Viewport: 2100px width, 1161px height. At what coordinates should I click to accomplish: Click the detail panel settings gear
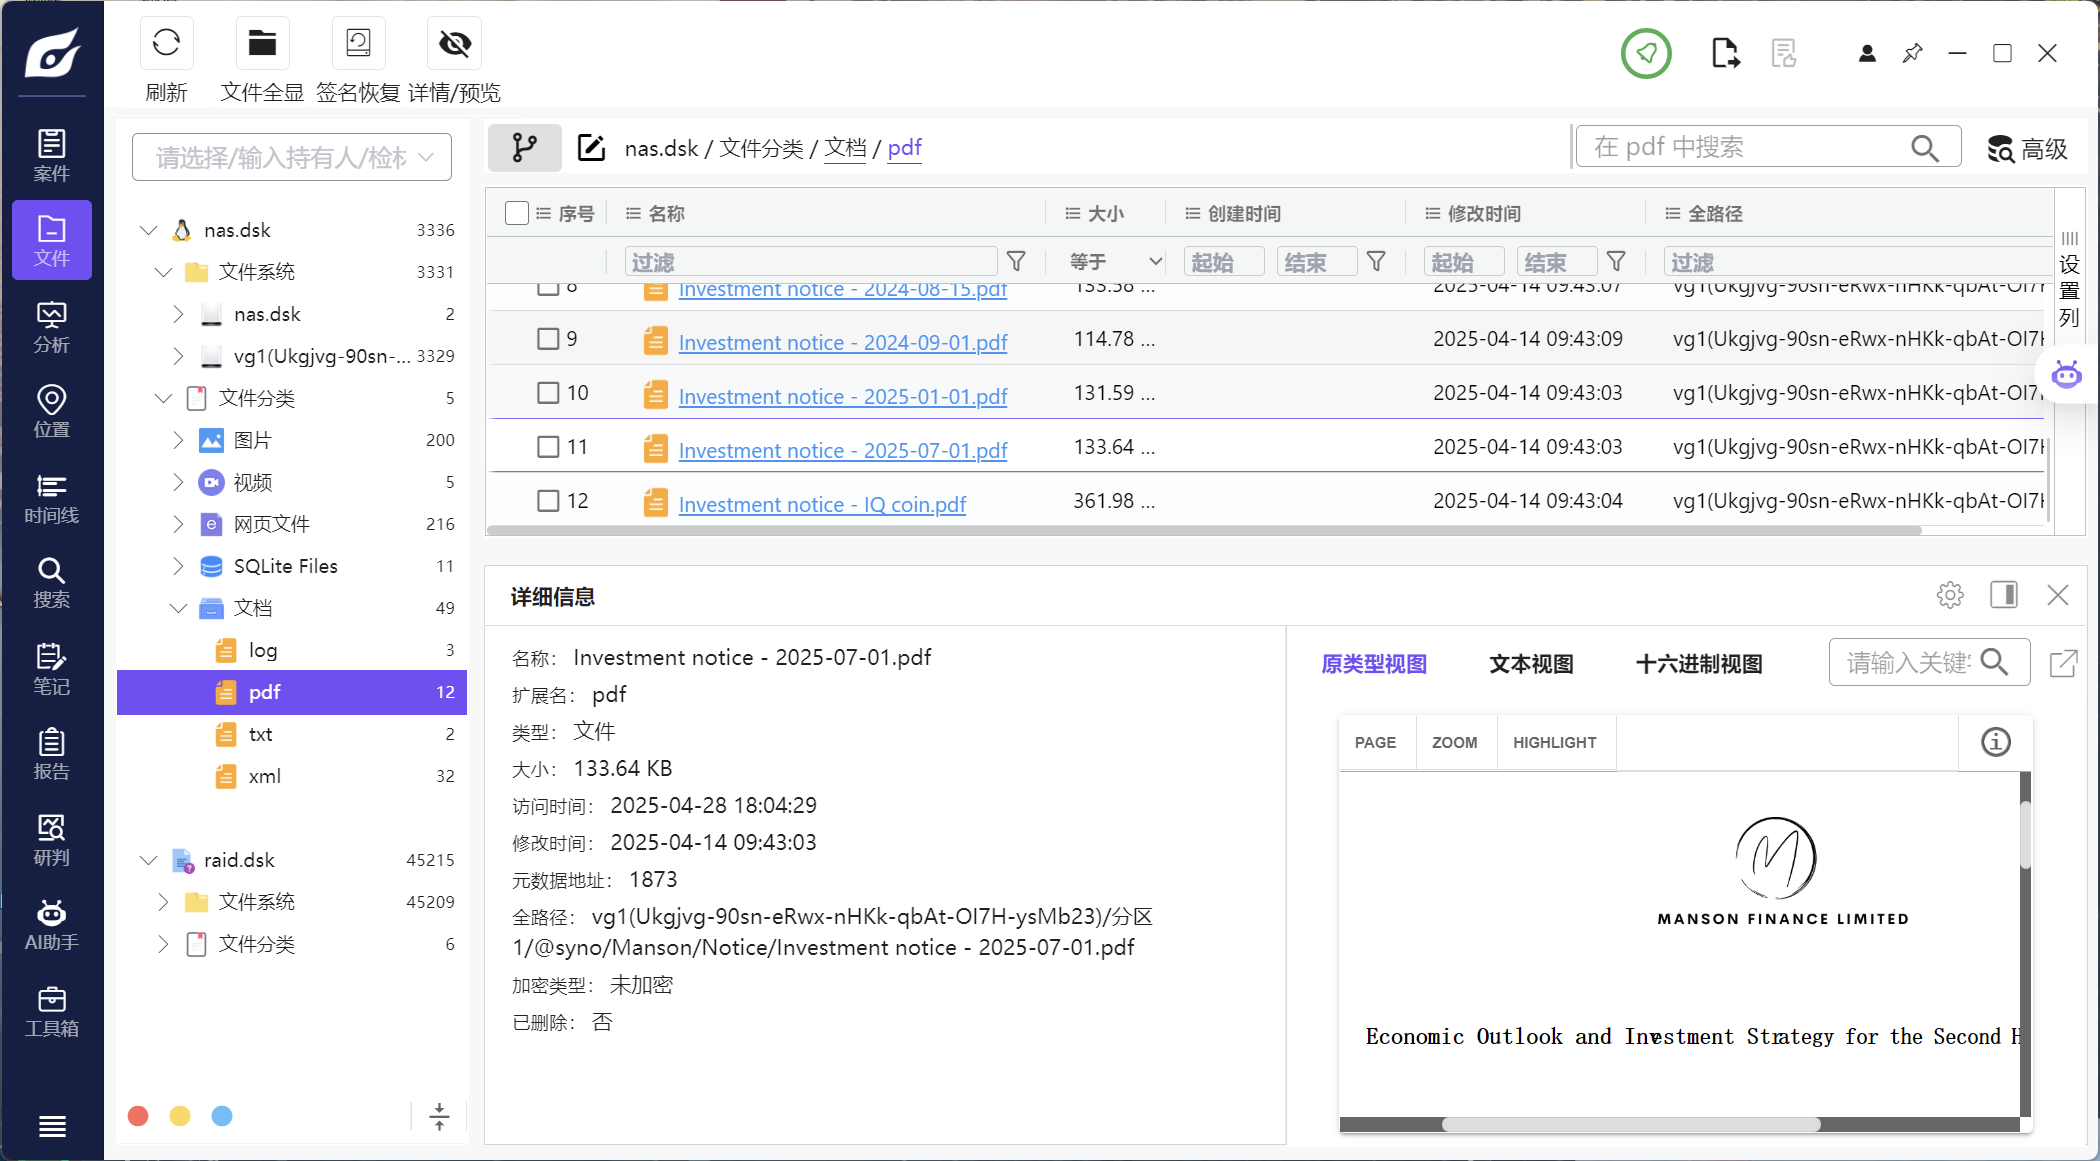tap(1949, 595)
